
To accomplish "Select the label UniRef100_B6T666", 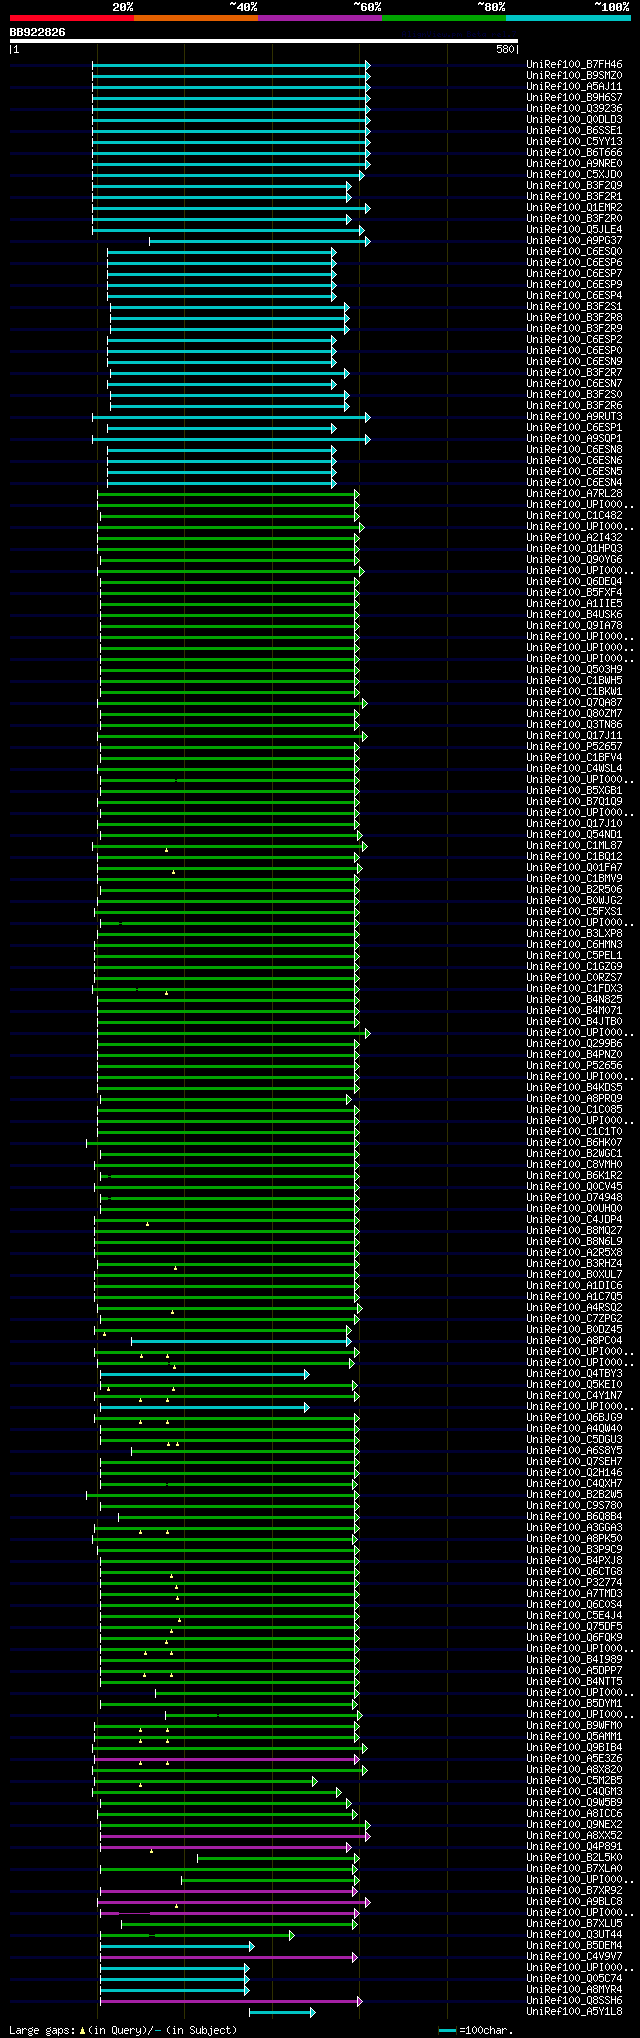I will point(574,153).
